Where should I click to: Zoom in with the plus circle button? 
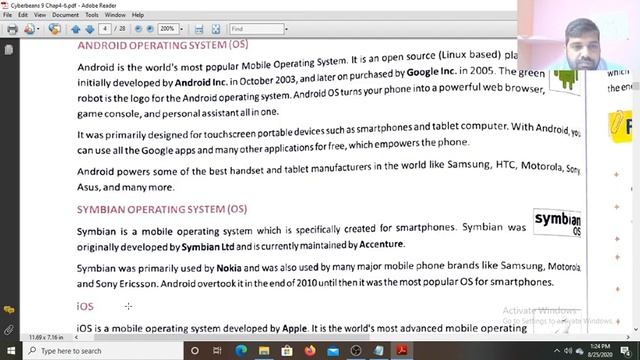click(150, 29)
